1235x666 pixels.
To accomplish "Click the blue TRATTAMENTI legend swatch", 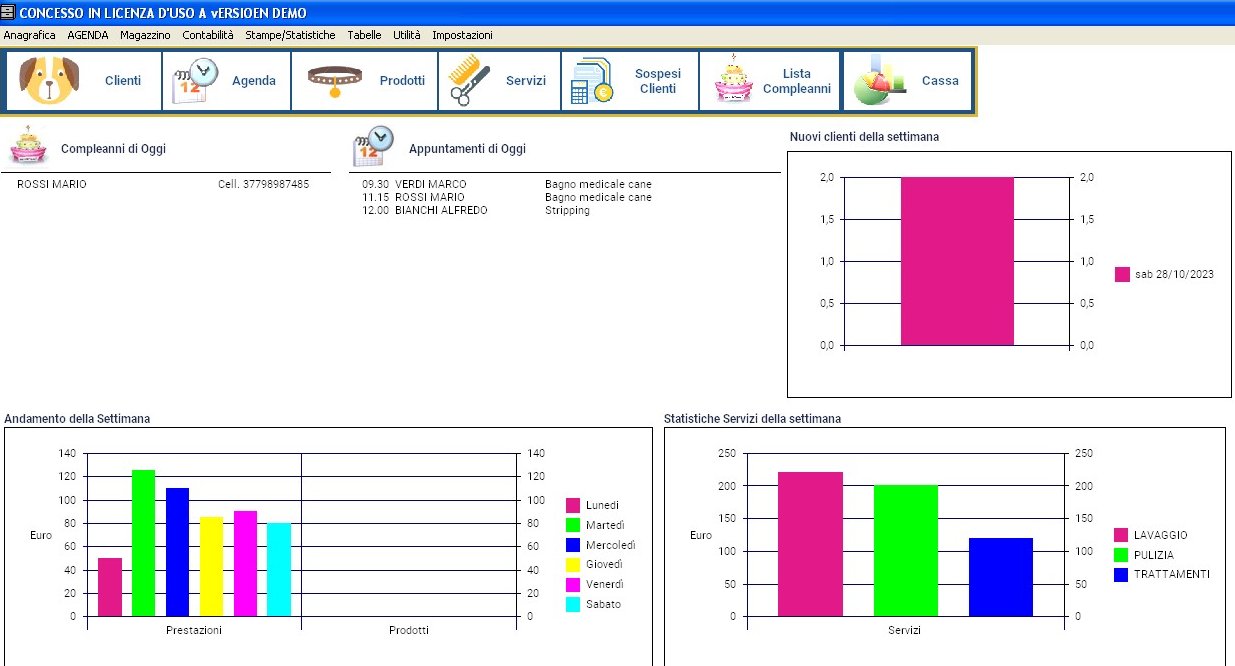I will [x=1121, y=574].
